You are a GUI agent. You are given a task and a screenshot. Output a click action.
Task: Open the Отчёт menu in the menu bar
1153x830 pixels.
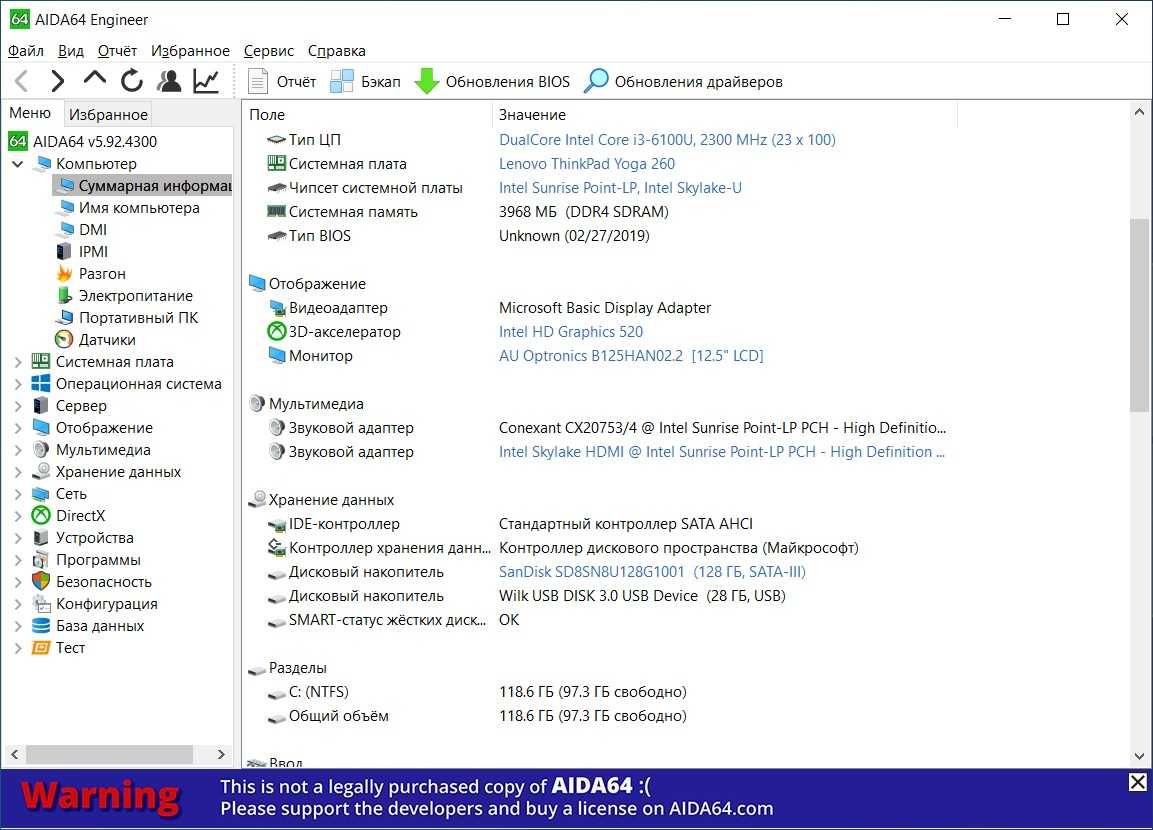click(118, 51)
